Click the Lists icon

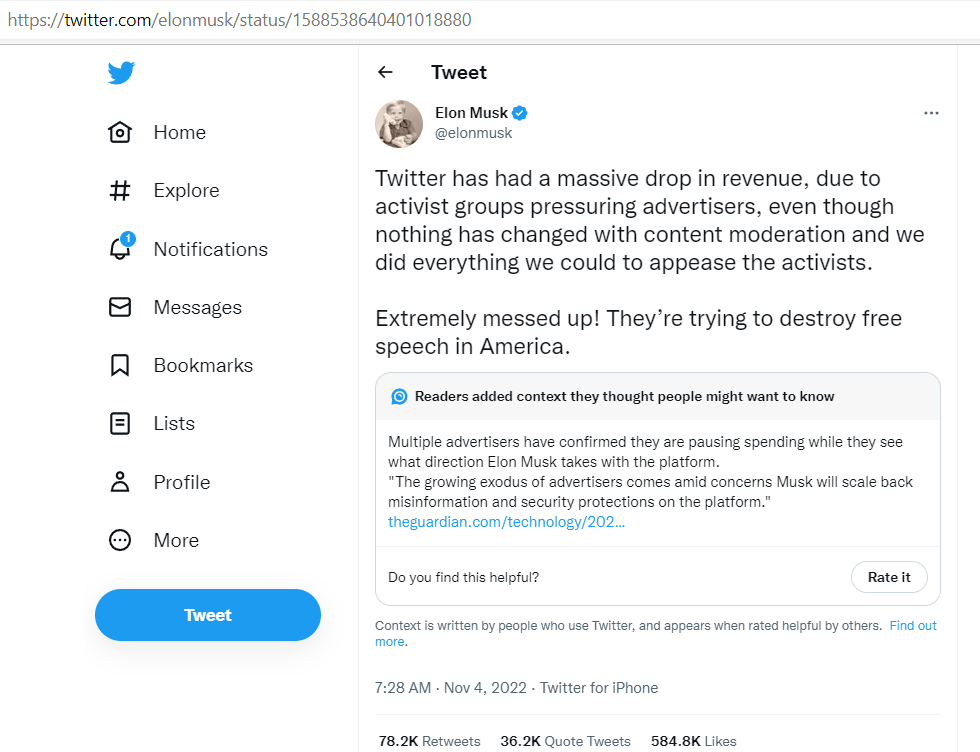coord(120,423)
